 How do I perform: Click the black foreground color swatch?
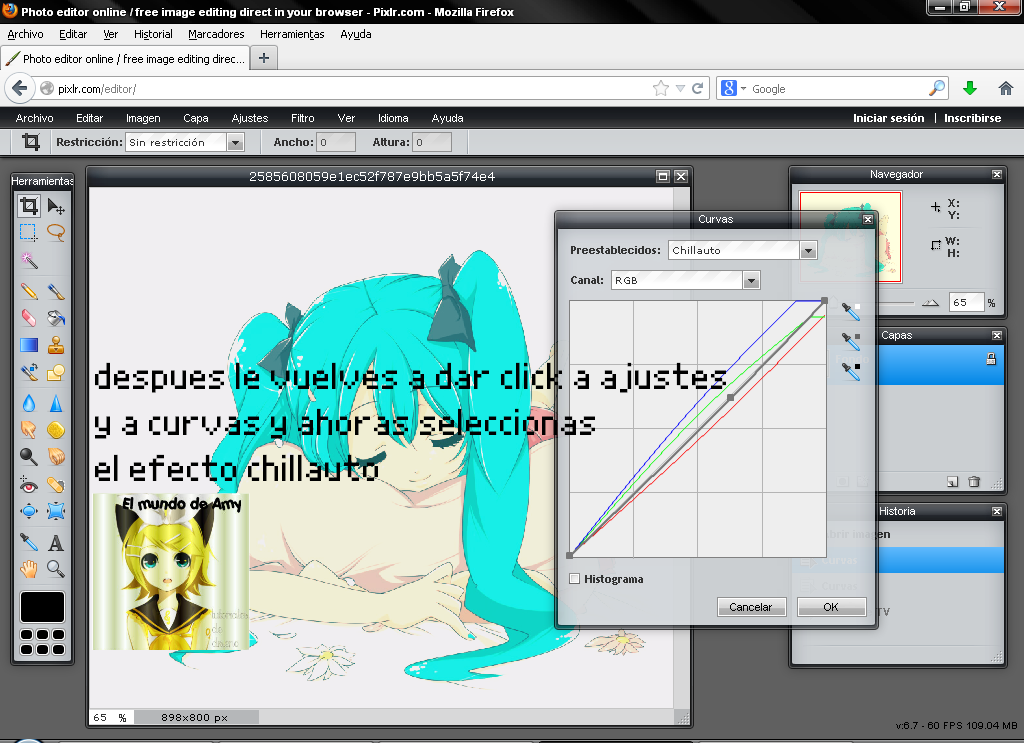[x=42, y=607]
